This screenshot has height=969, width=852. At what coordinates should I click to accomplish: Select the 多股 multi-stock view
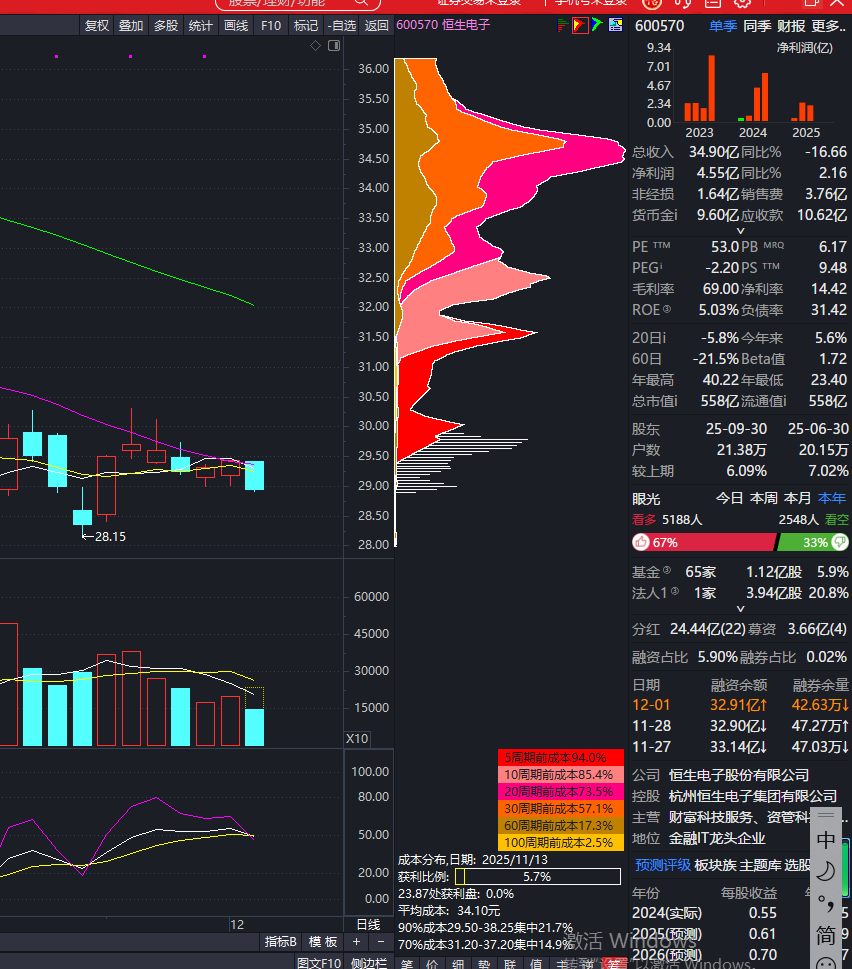click(166, 25)
